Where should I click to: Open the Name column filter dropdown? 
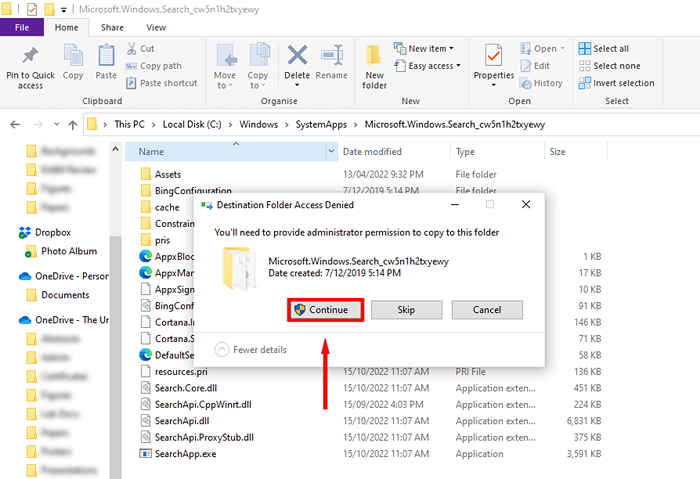coord(331,151)
